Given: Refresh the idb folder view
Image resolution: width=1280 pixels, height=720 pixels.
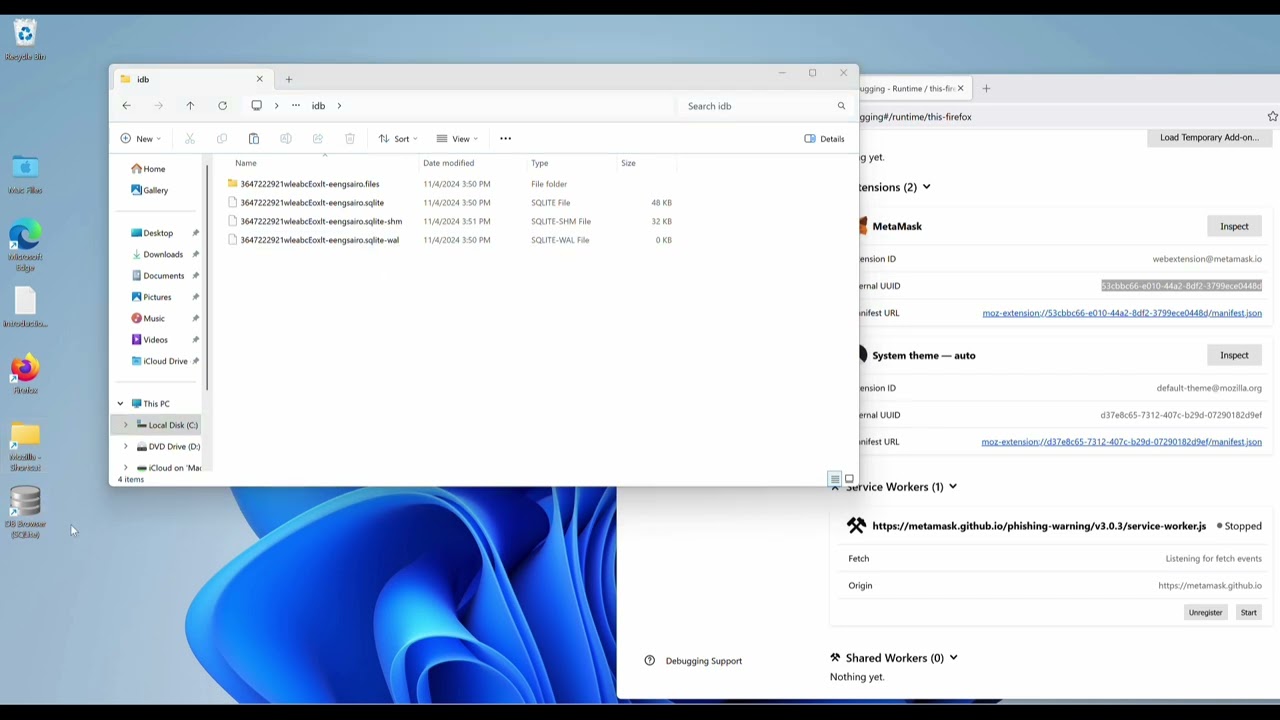Looking at the screenshot, I should (x=222, y=106).
